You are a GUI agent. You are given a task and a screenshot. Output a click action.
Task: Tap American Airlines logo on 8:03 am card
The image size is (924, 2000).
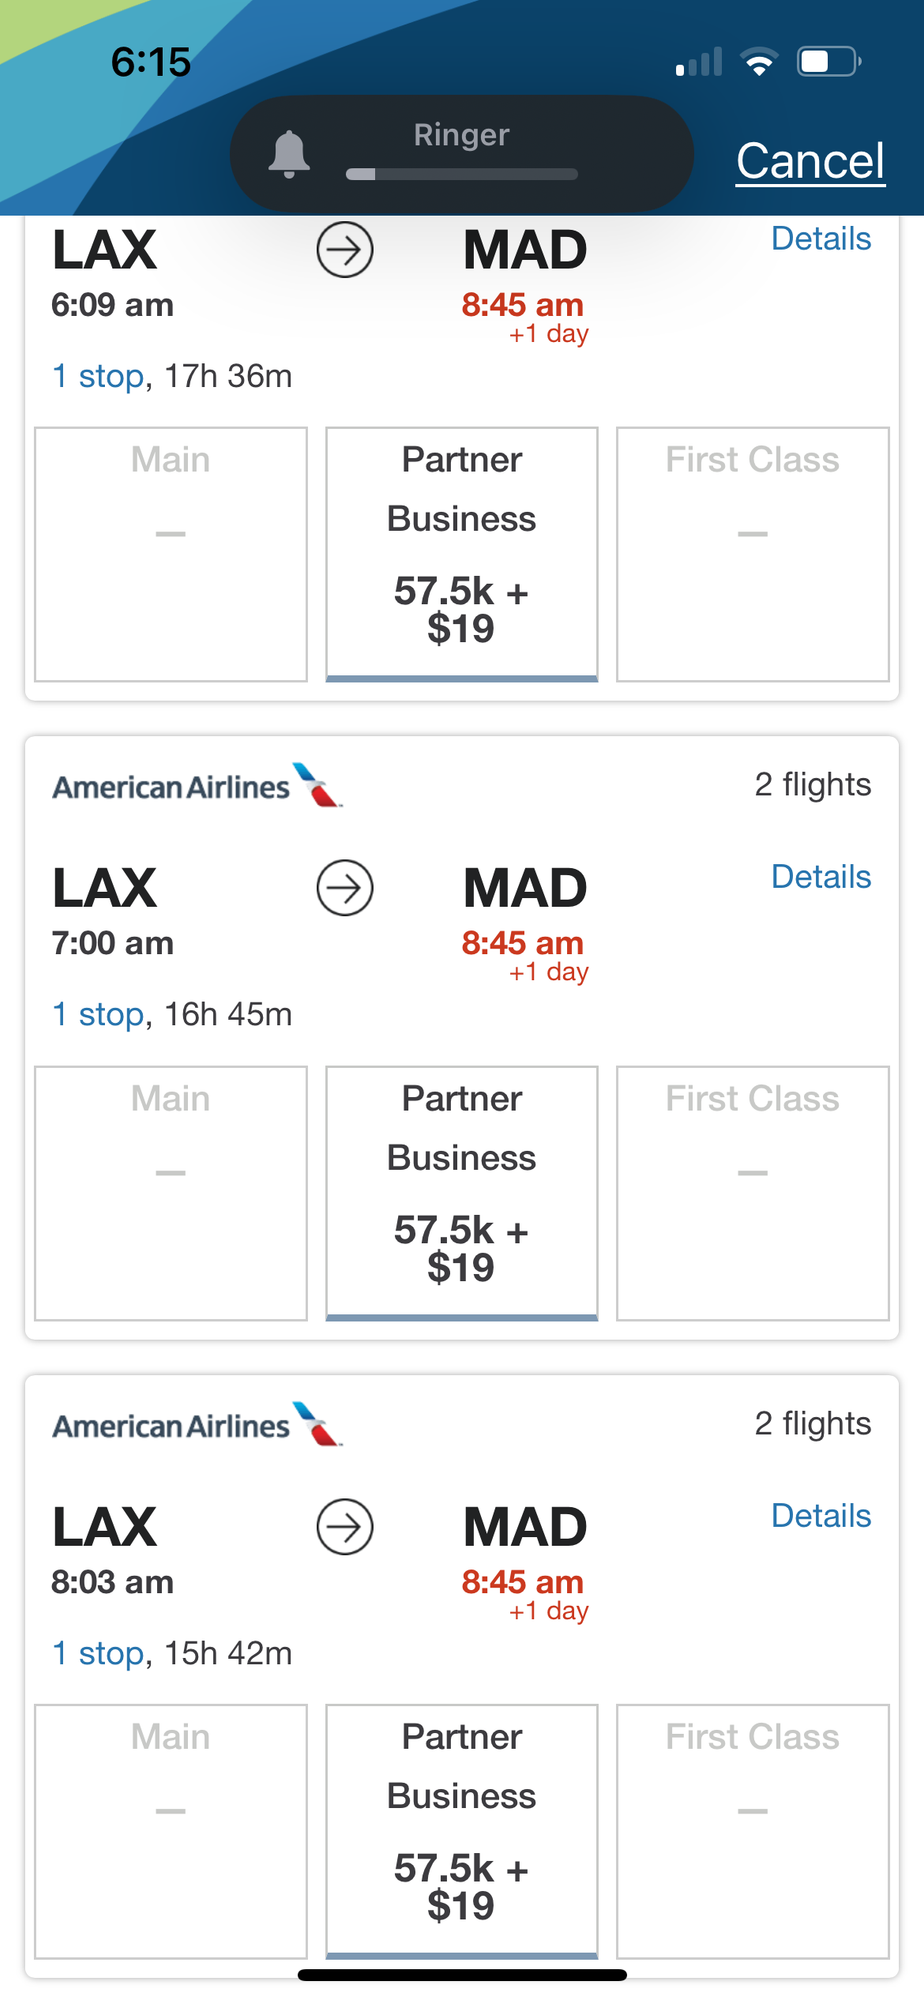tap(197, 1426)
